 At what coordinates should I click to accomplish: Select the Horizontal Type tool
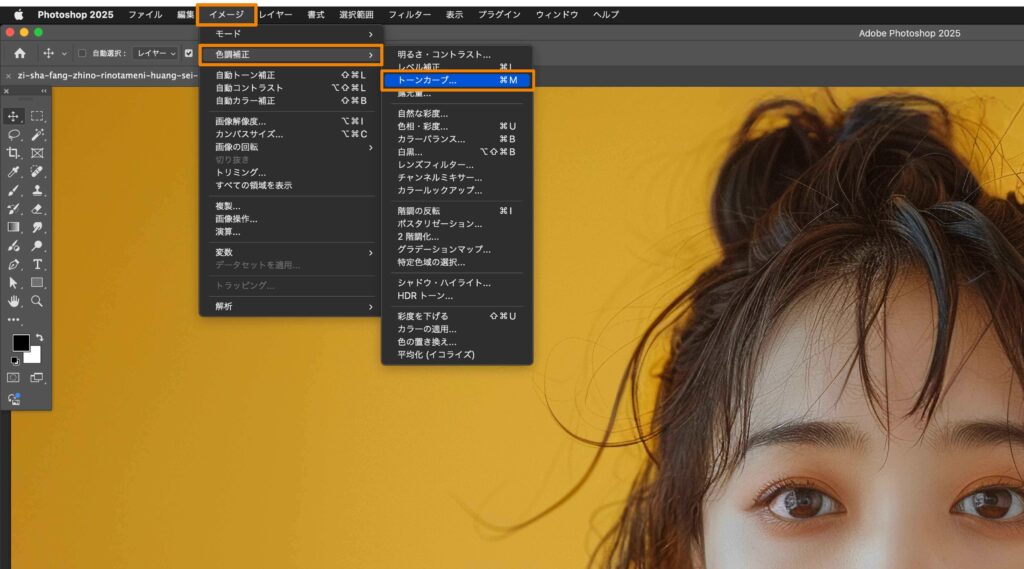[x=37, y=264]
